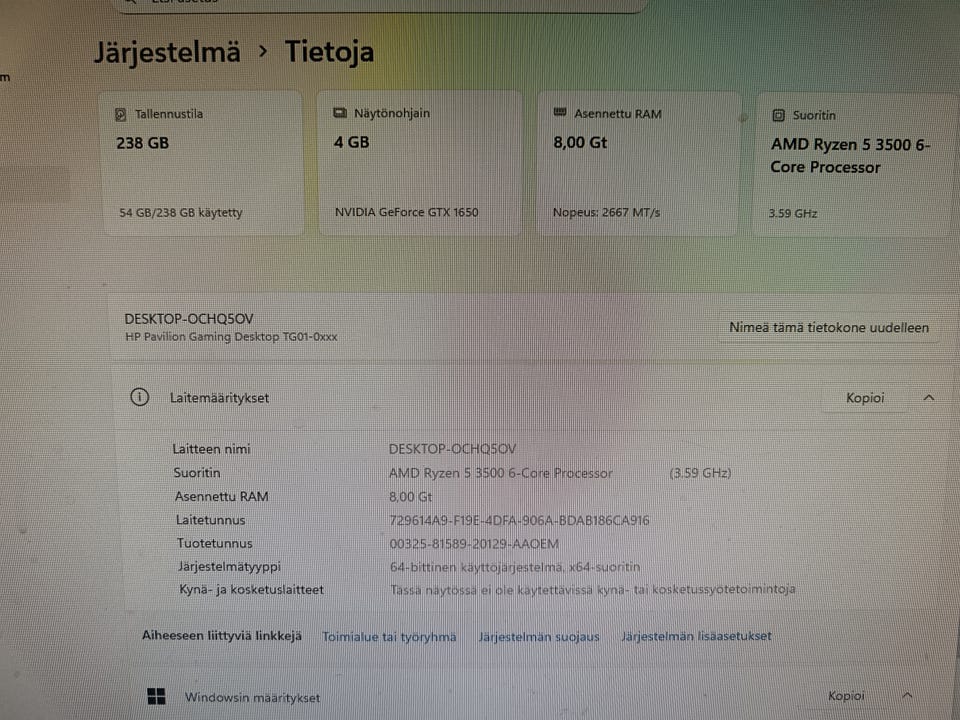
Task: Select the Kynä- ja kosketuslaitteet value text
Action: [593, 589]
